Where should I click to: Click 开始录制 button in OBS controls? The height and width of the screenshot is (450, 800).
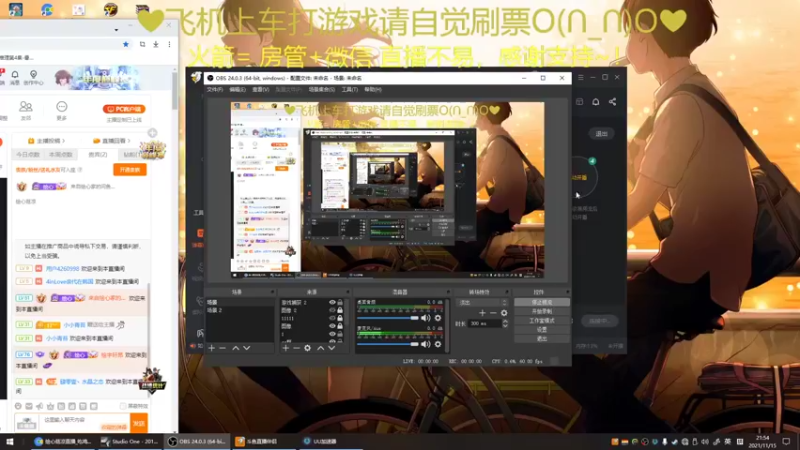click(x=542, y=311)
